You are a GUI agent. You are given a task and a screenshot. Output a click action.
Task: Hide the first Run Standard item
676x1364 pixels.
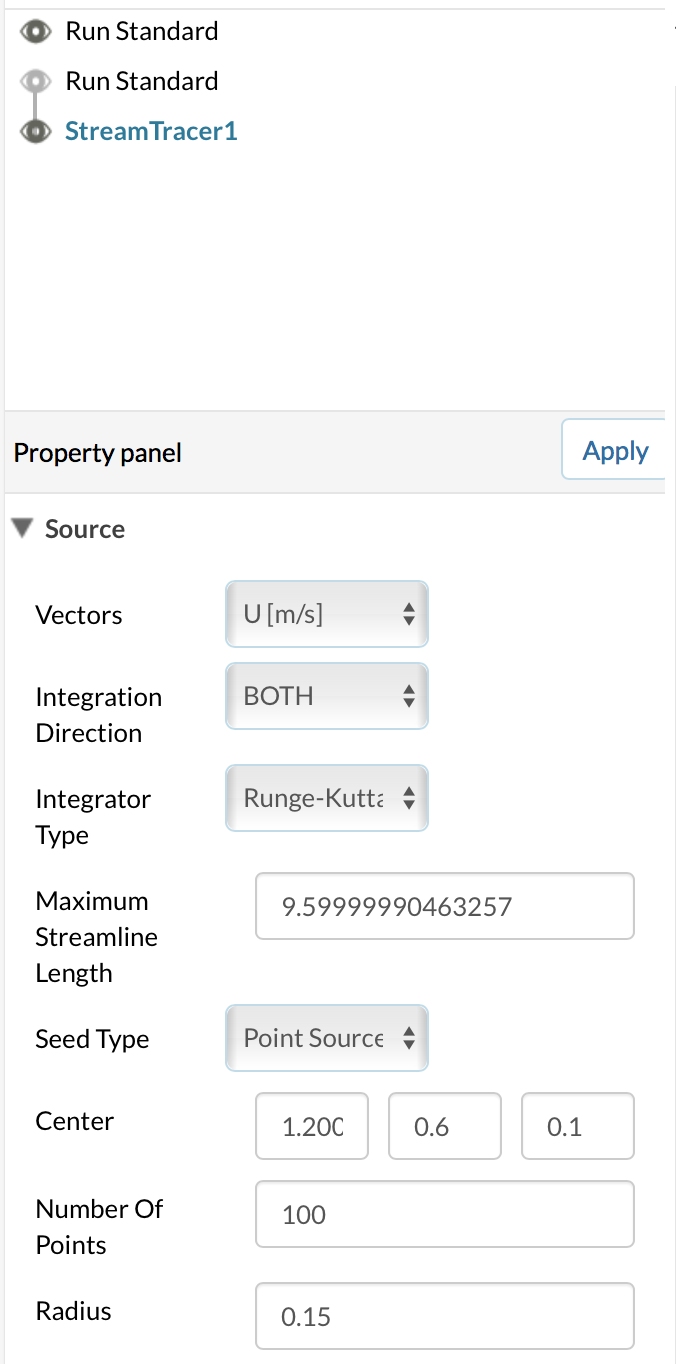tap(37, 32)
